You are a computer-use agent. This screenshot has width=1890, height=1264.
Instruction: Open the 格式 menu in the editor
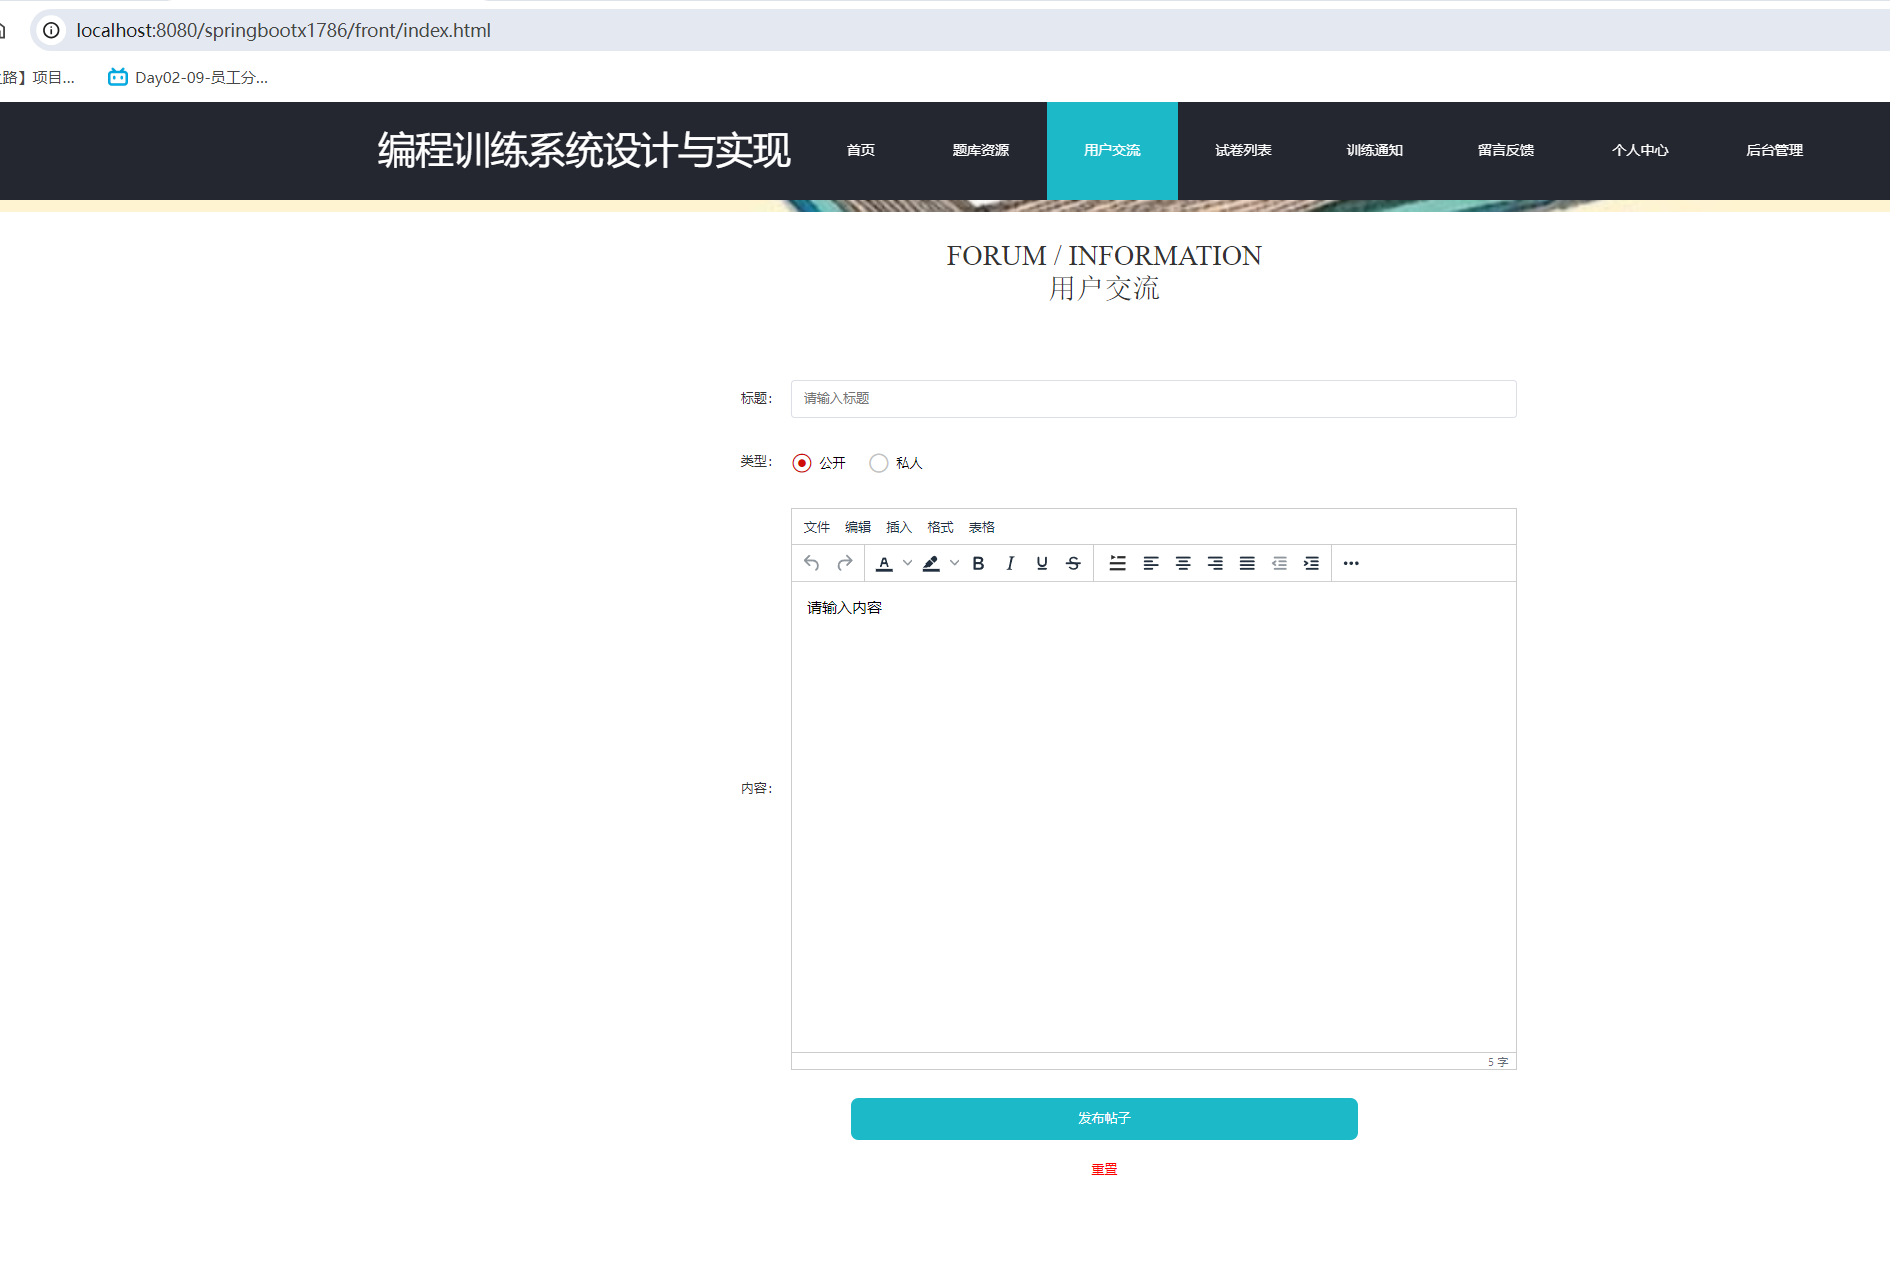(x=939, y=526)
